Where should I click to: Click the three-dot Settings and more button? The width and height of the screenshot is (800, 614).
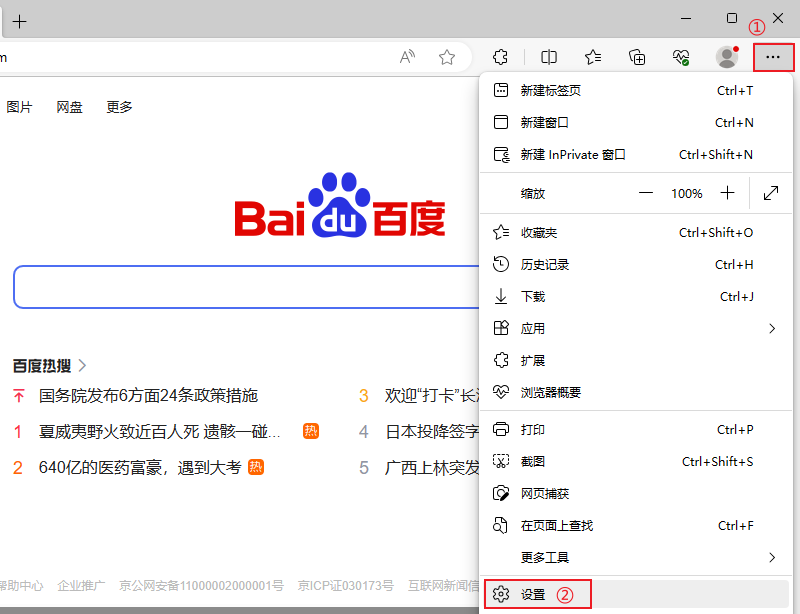773,57
